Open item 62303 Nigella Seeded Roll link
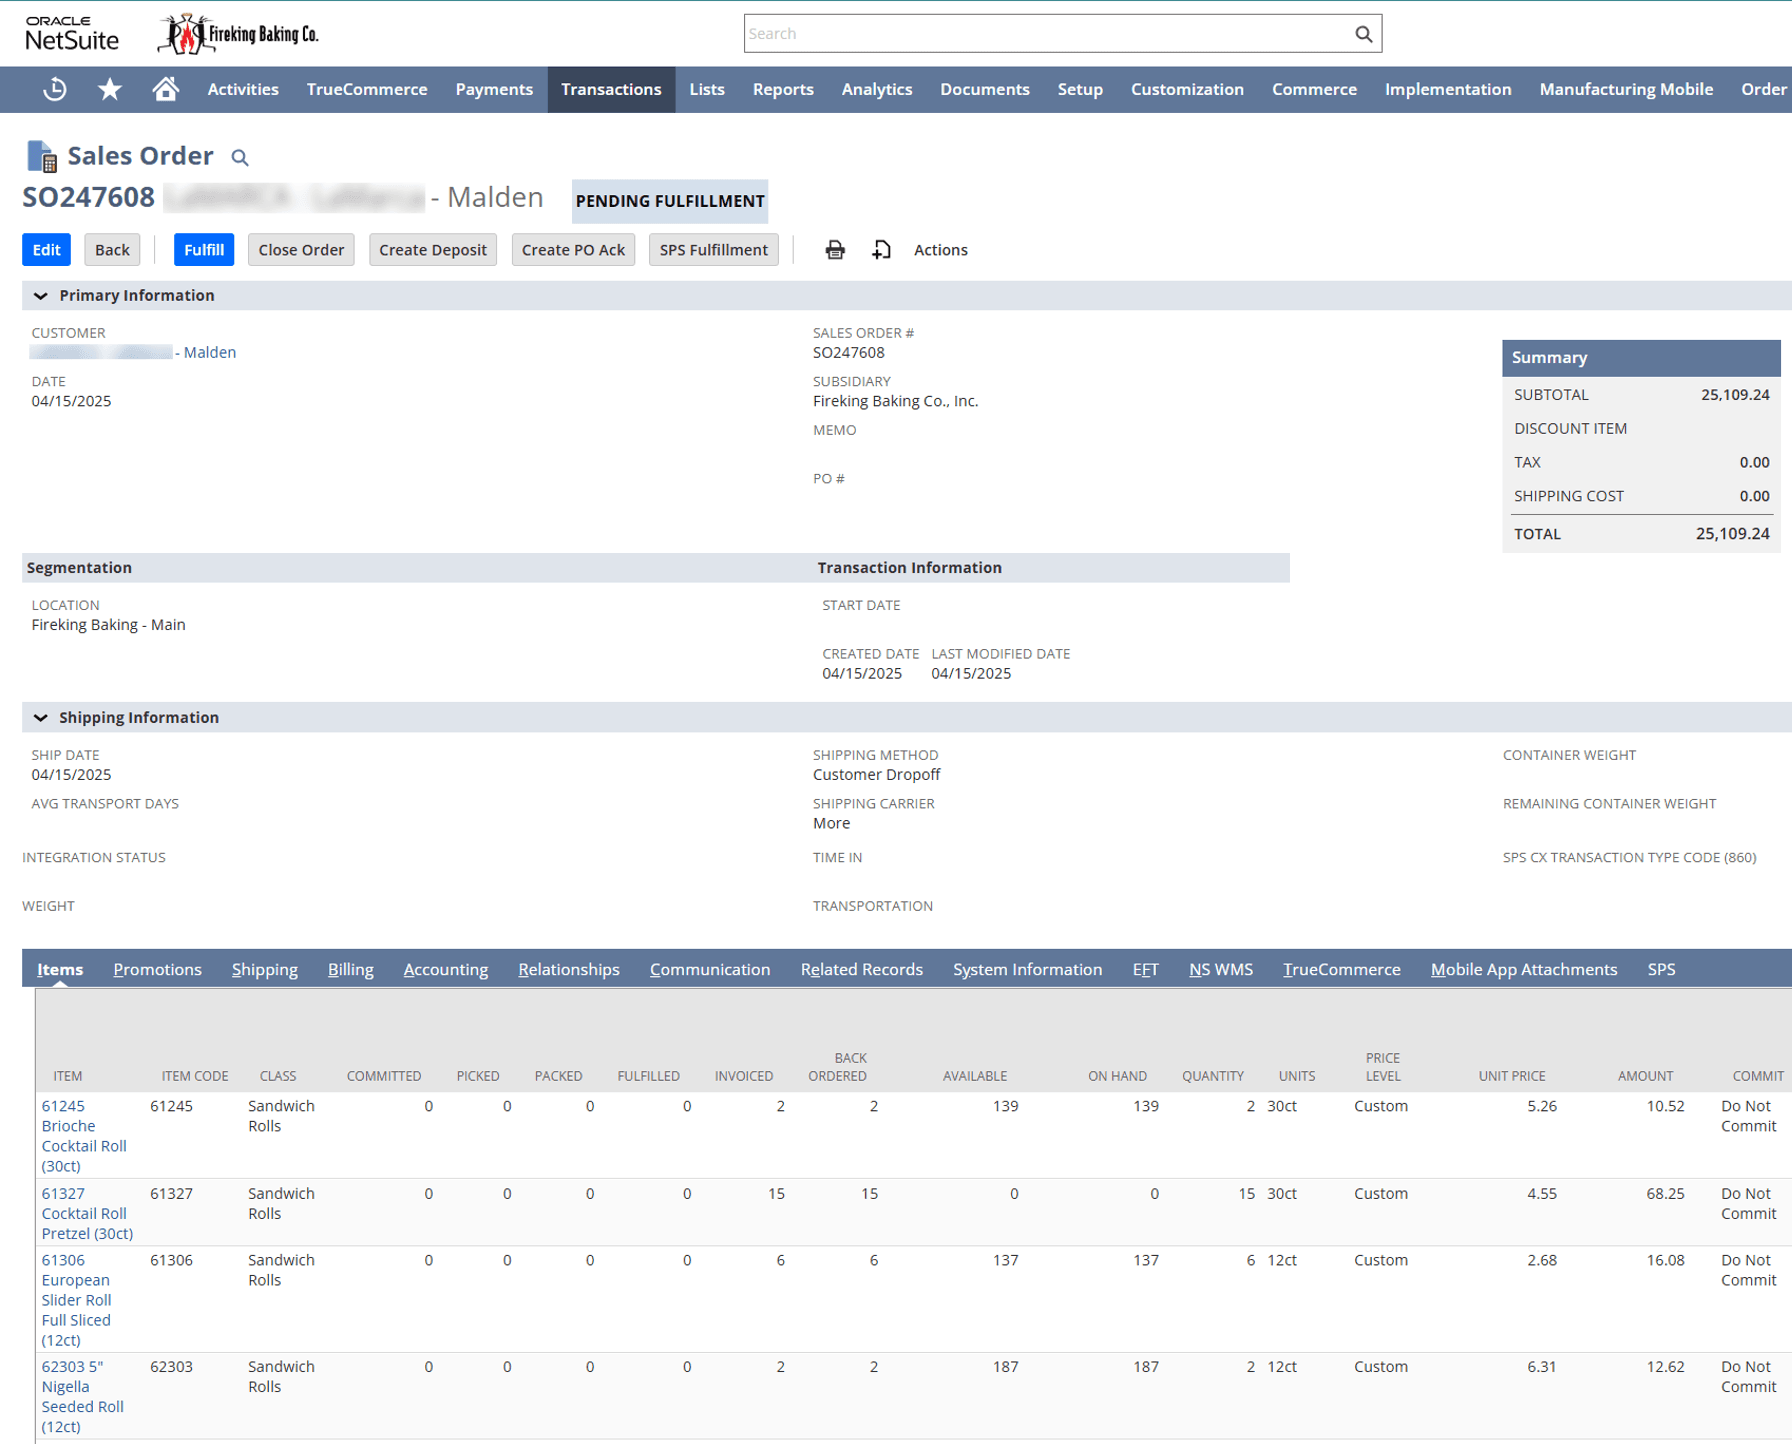This screenshot has width=1792, height=1444. coord(82,1396)
